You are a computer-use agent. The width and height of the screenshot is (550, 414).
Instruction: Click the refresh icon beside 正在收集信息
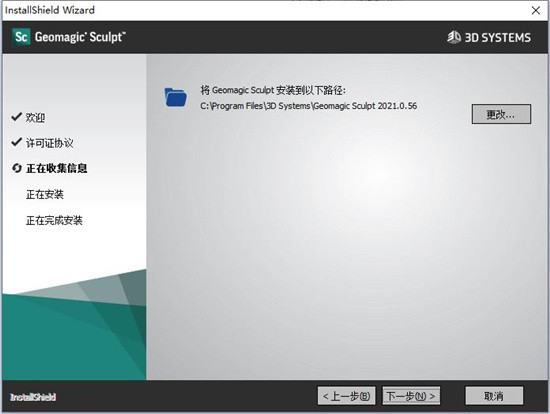17,168
